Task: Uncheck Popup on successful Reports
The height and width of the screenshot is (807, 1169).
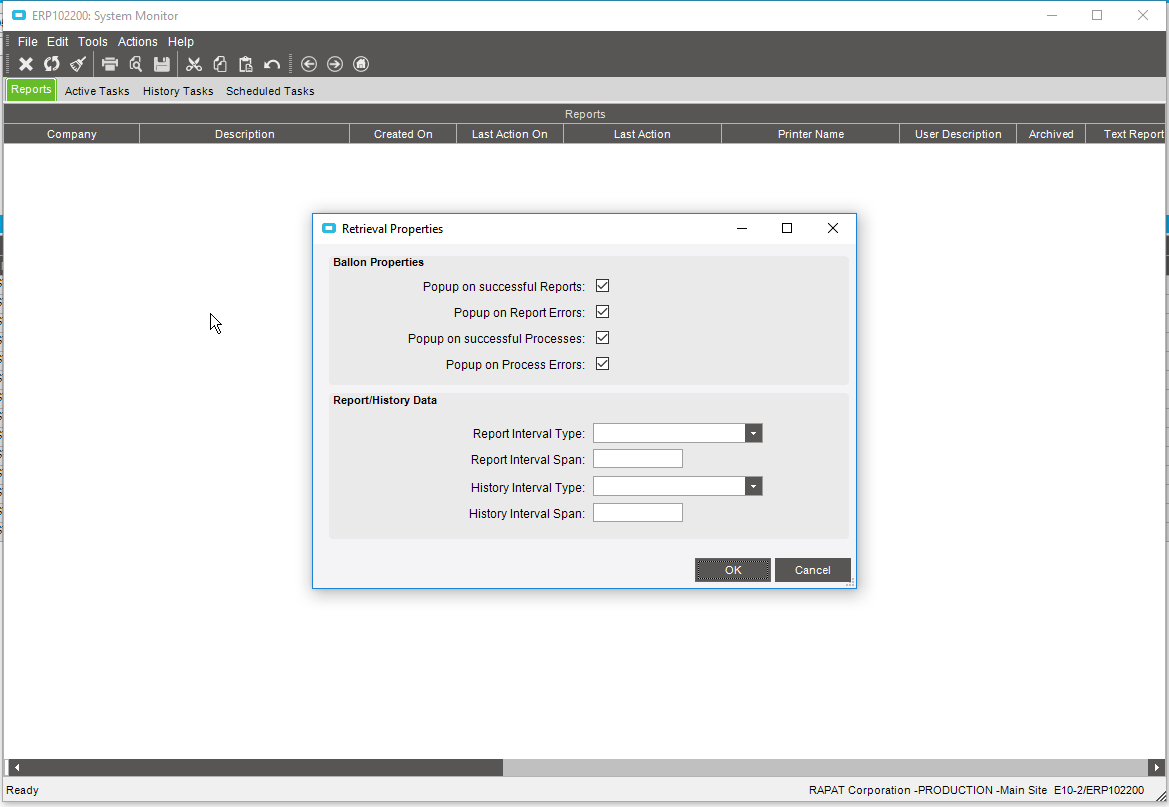Action: click(602, 286)
